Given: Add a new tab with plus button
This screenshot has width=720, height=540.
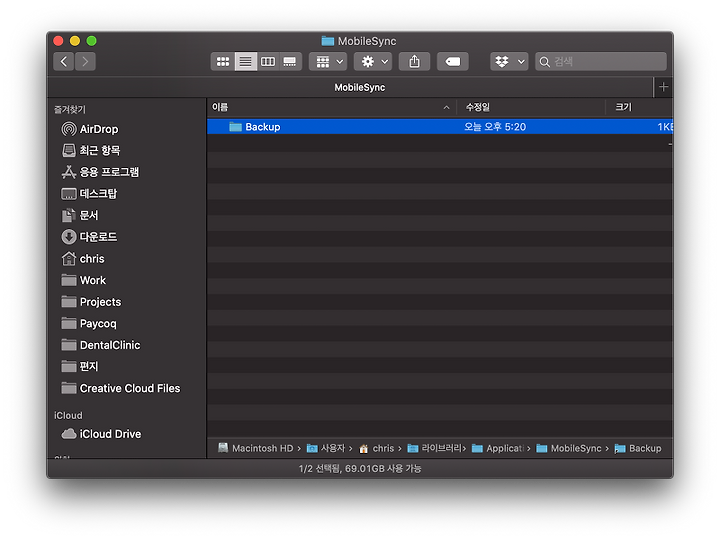Looking at the screenshot, I should 663,87.
